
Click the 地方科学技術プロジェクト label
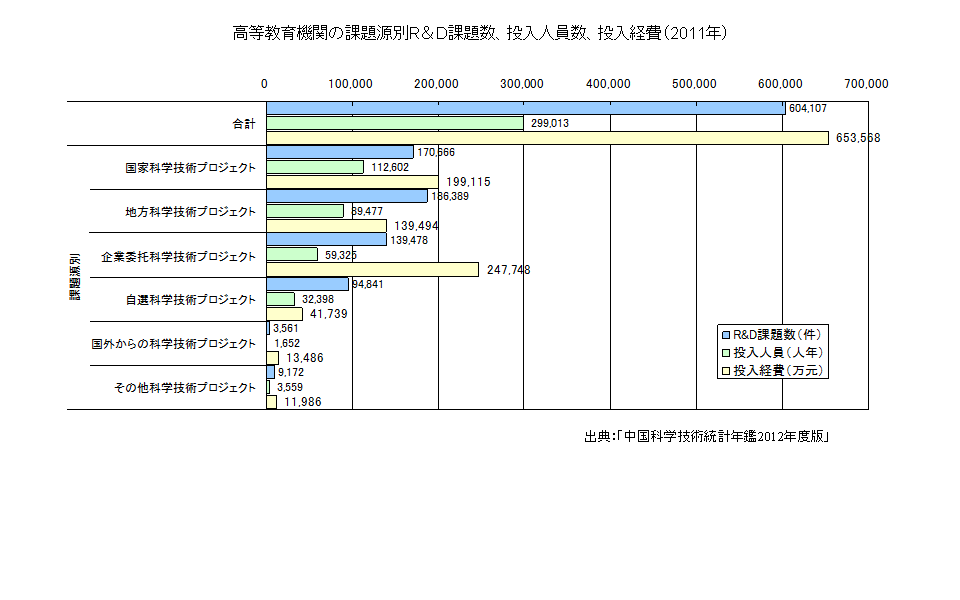(190, 212)
